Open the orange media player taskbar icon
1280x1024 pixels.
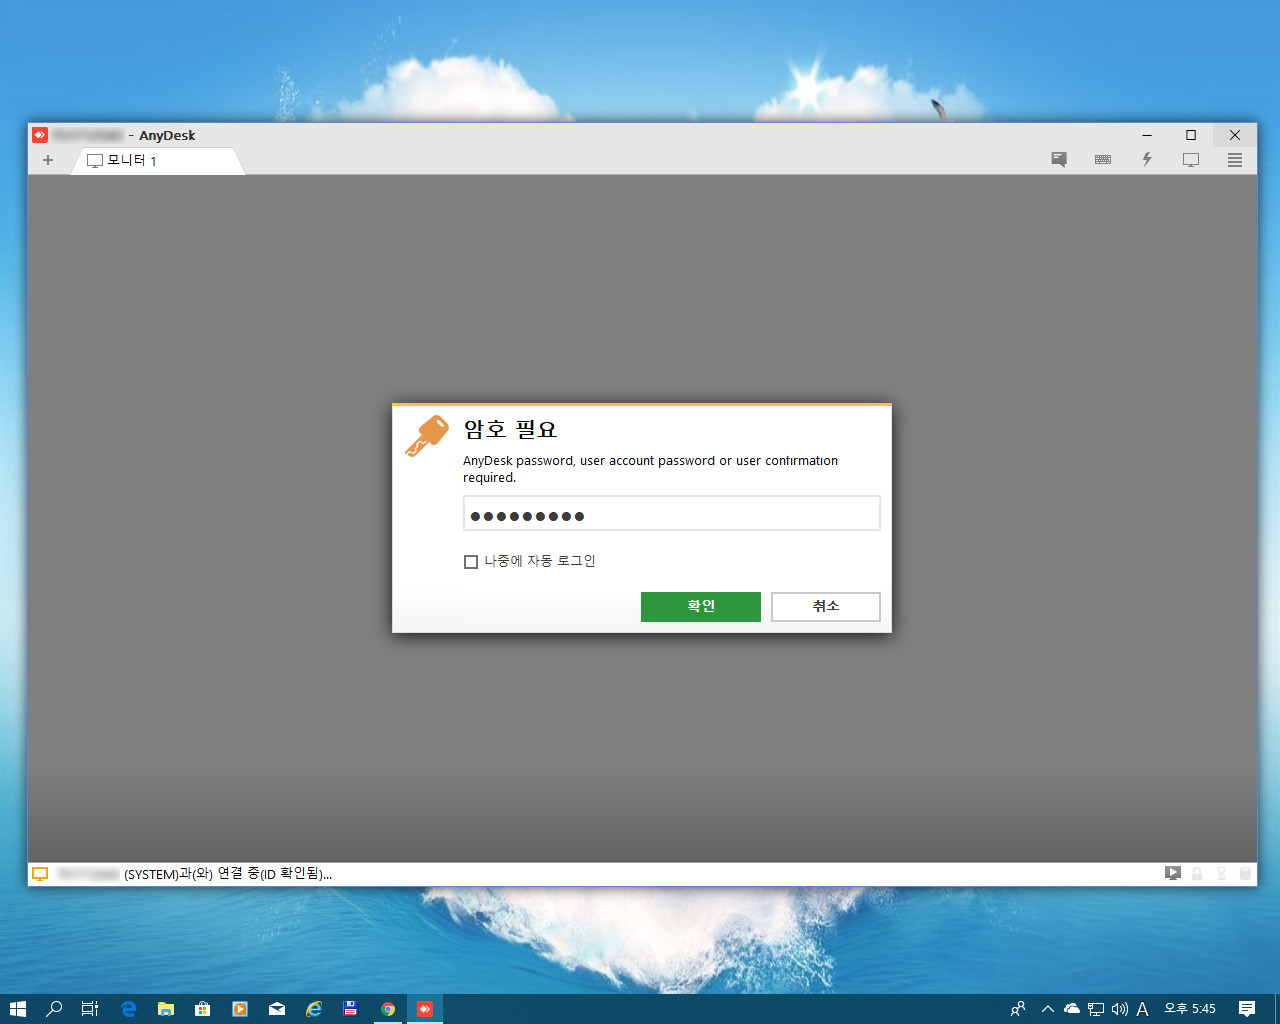pyautogui.click(x=240, y=1009)
